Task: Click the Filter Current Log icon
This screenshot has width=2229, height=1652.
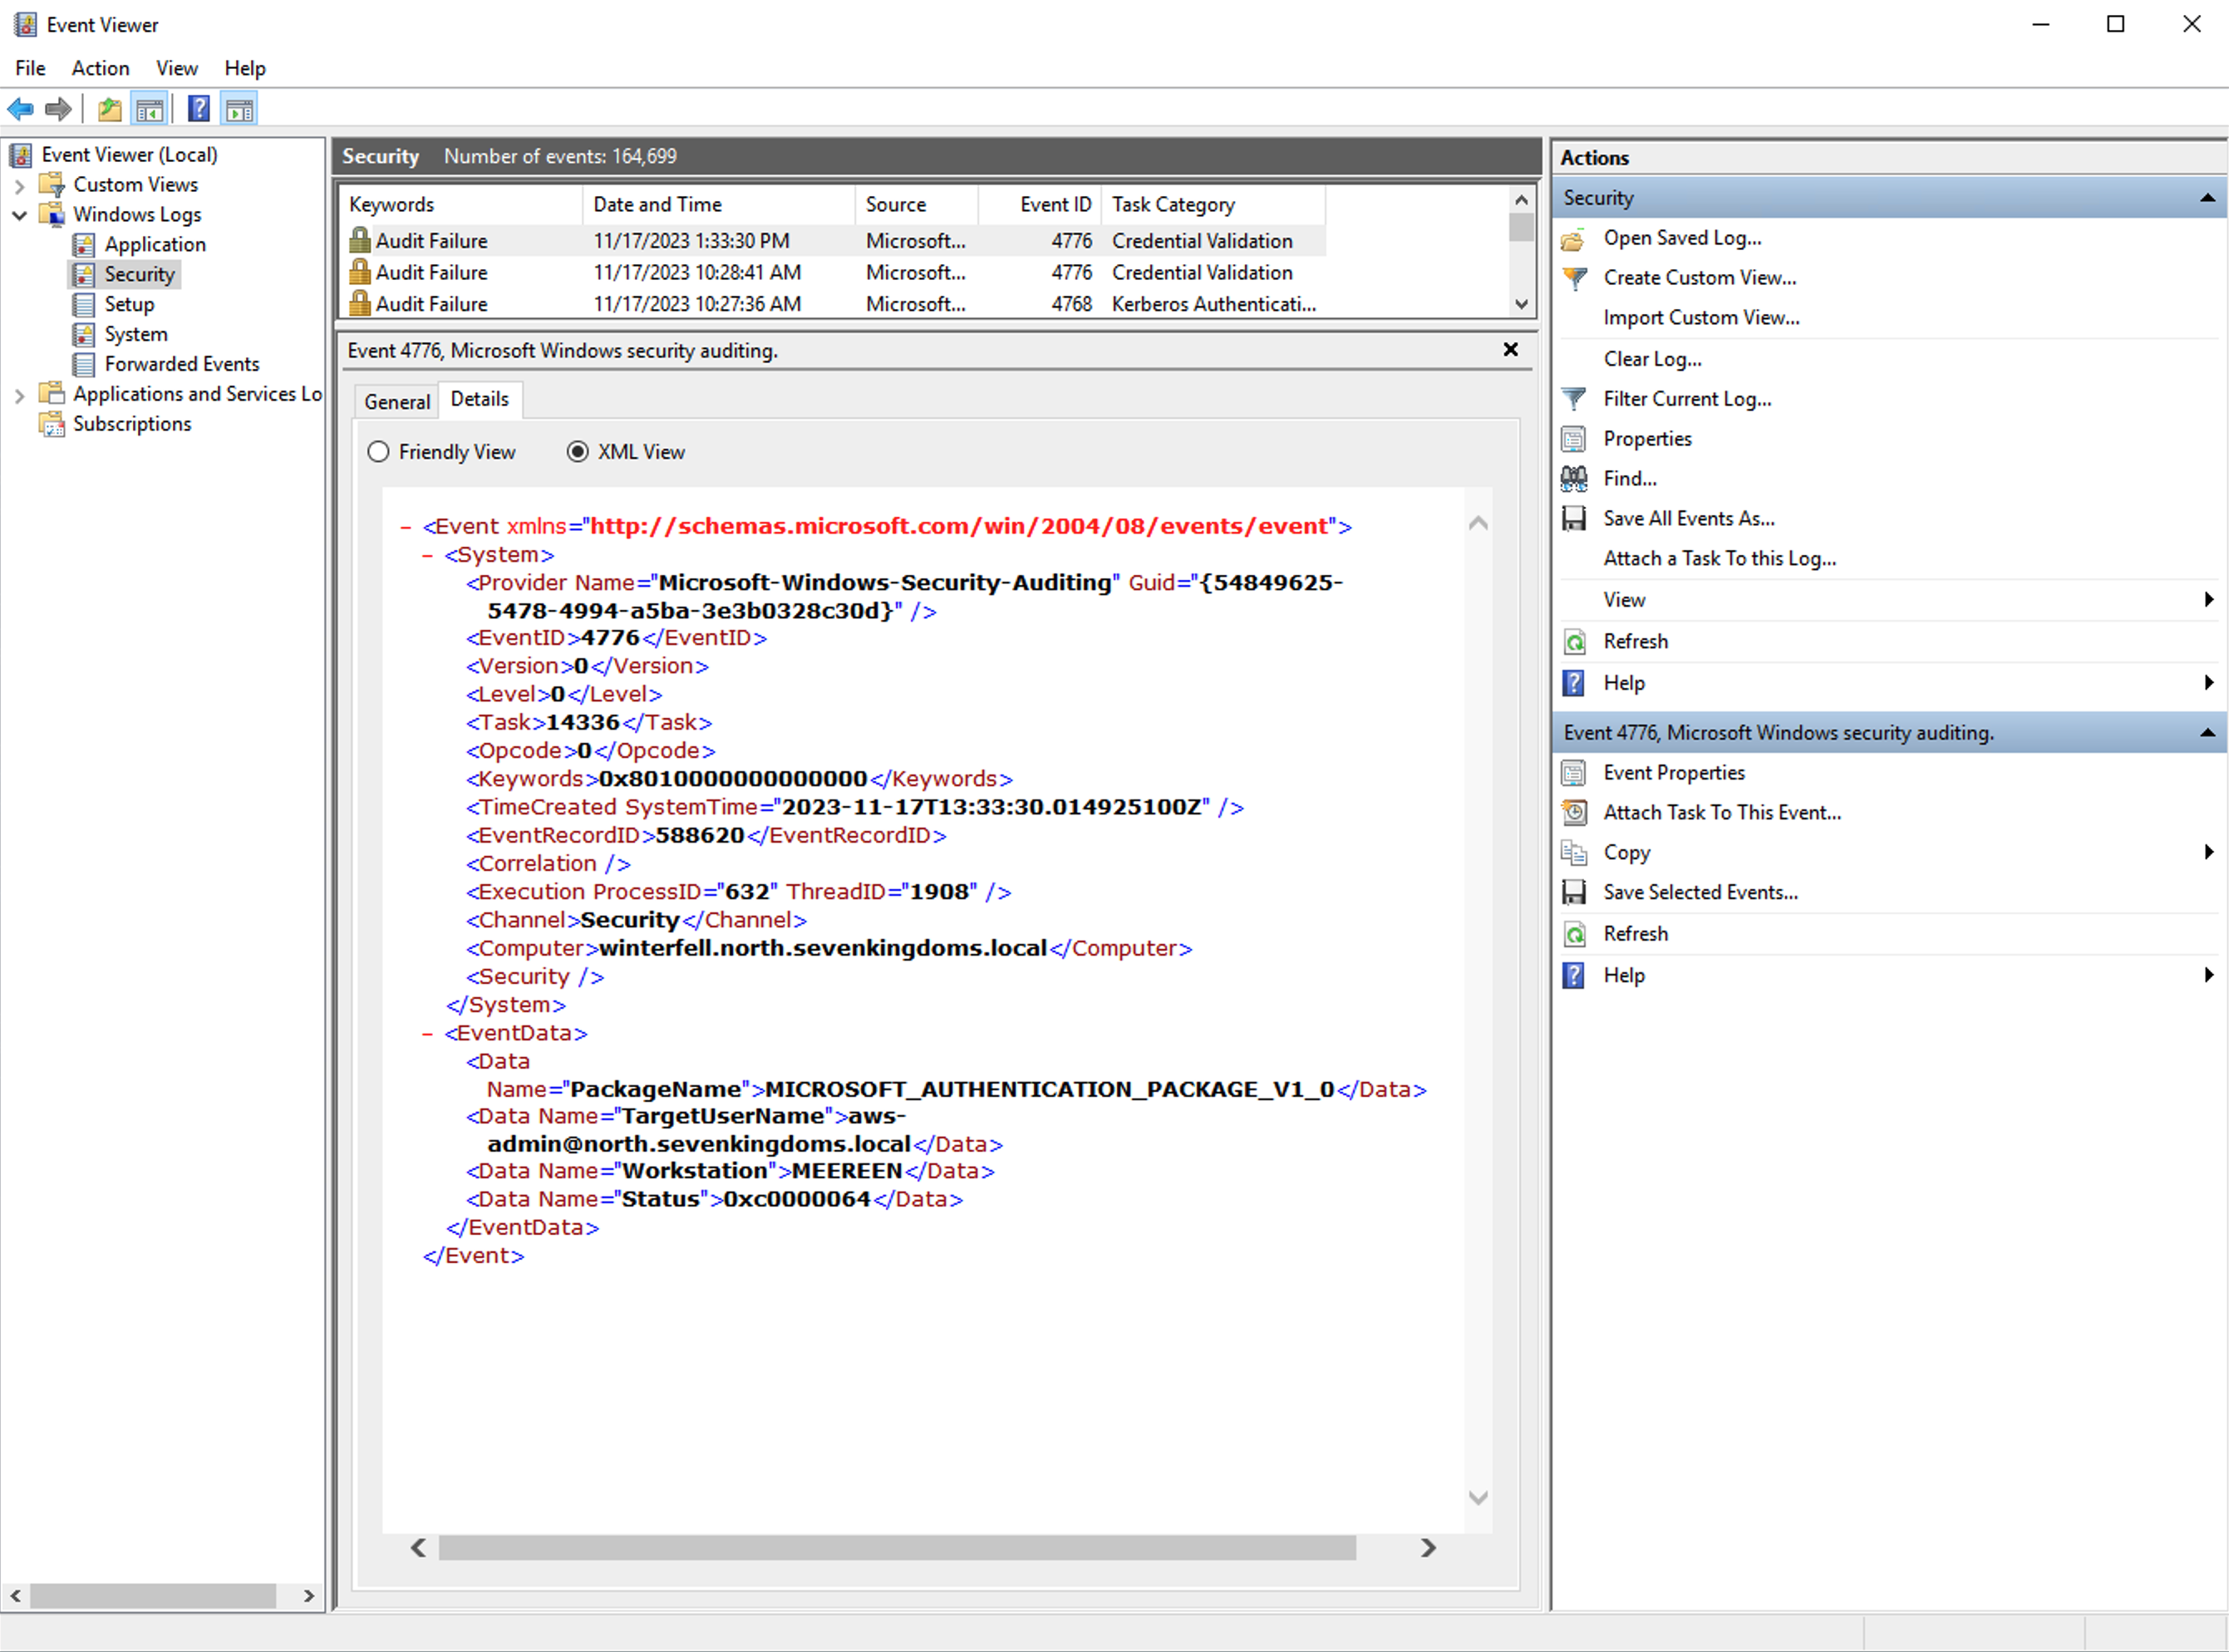Action: pos(1573,397)
